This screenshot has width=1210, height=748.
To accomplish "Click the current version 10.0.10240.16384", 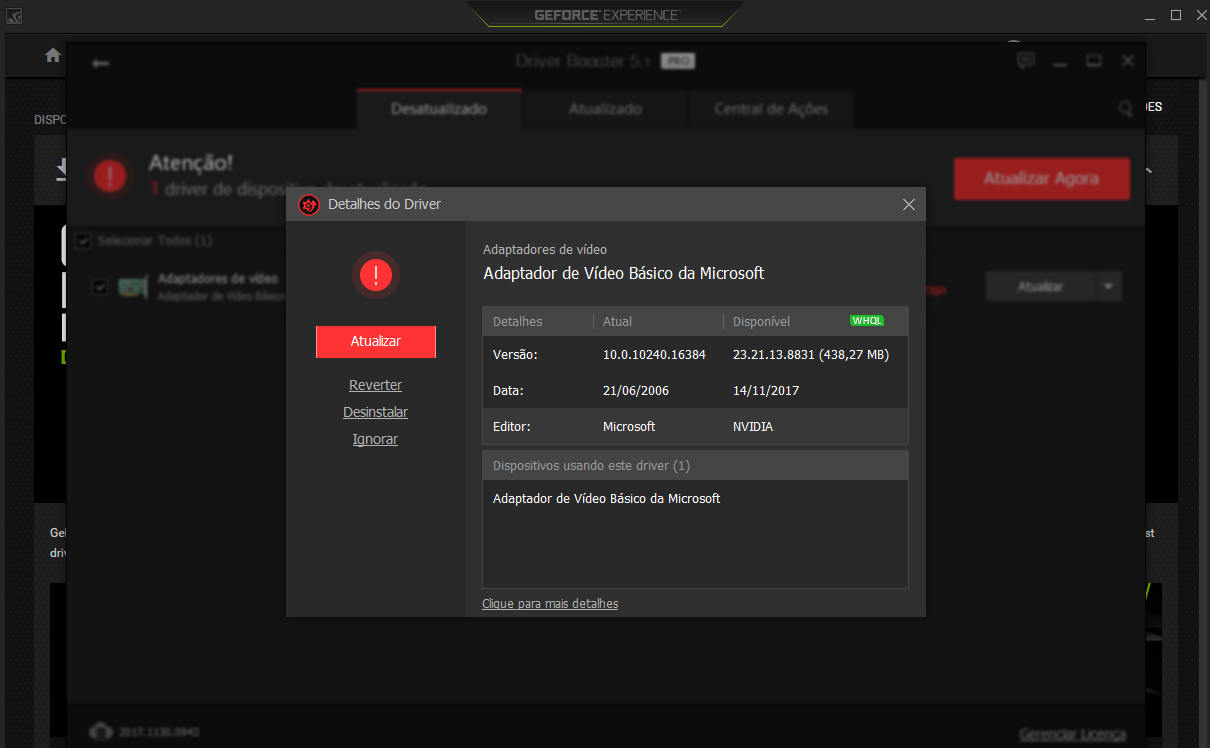I will pos(654,354).
